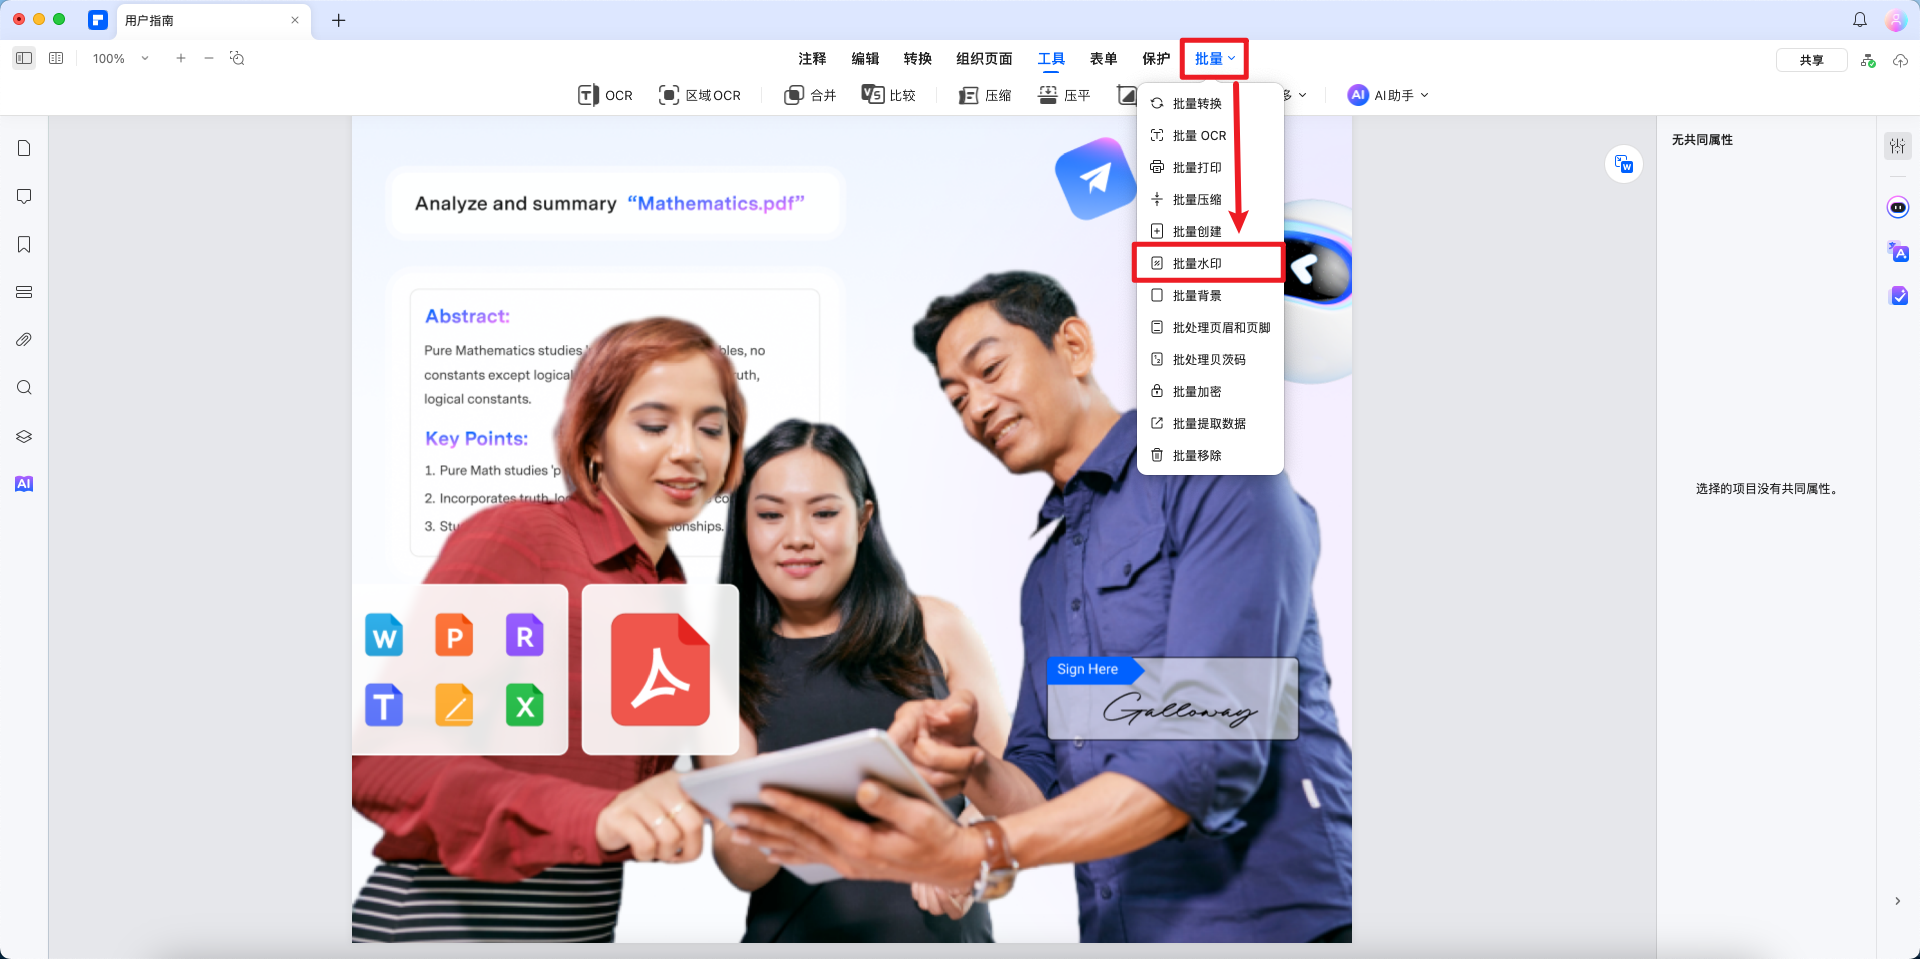Click the zoom in plus button
This screenshot has height=959, width=1920.
(181, 58)
